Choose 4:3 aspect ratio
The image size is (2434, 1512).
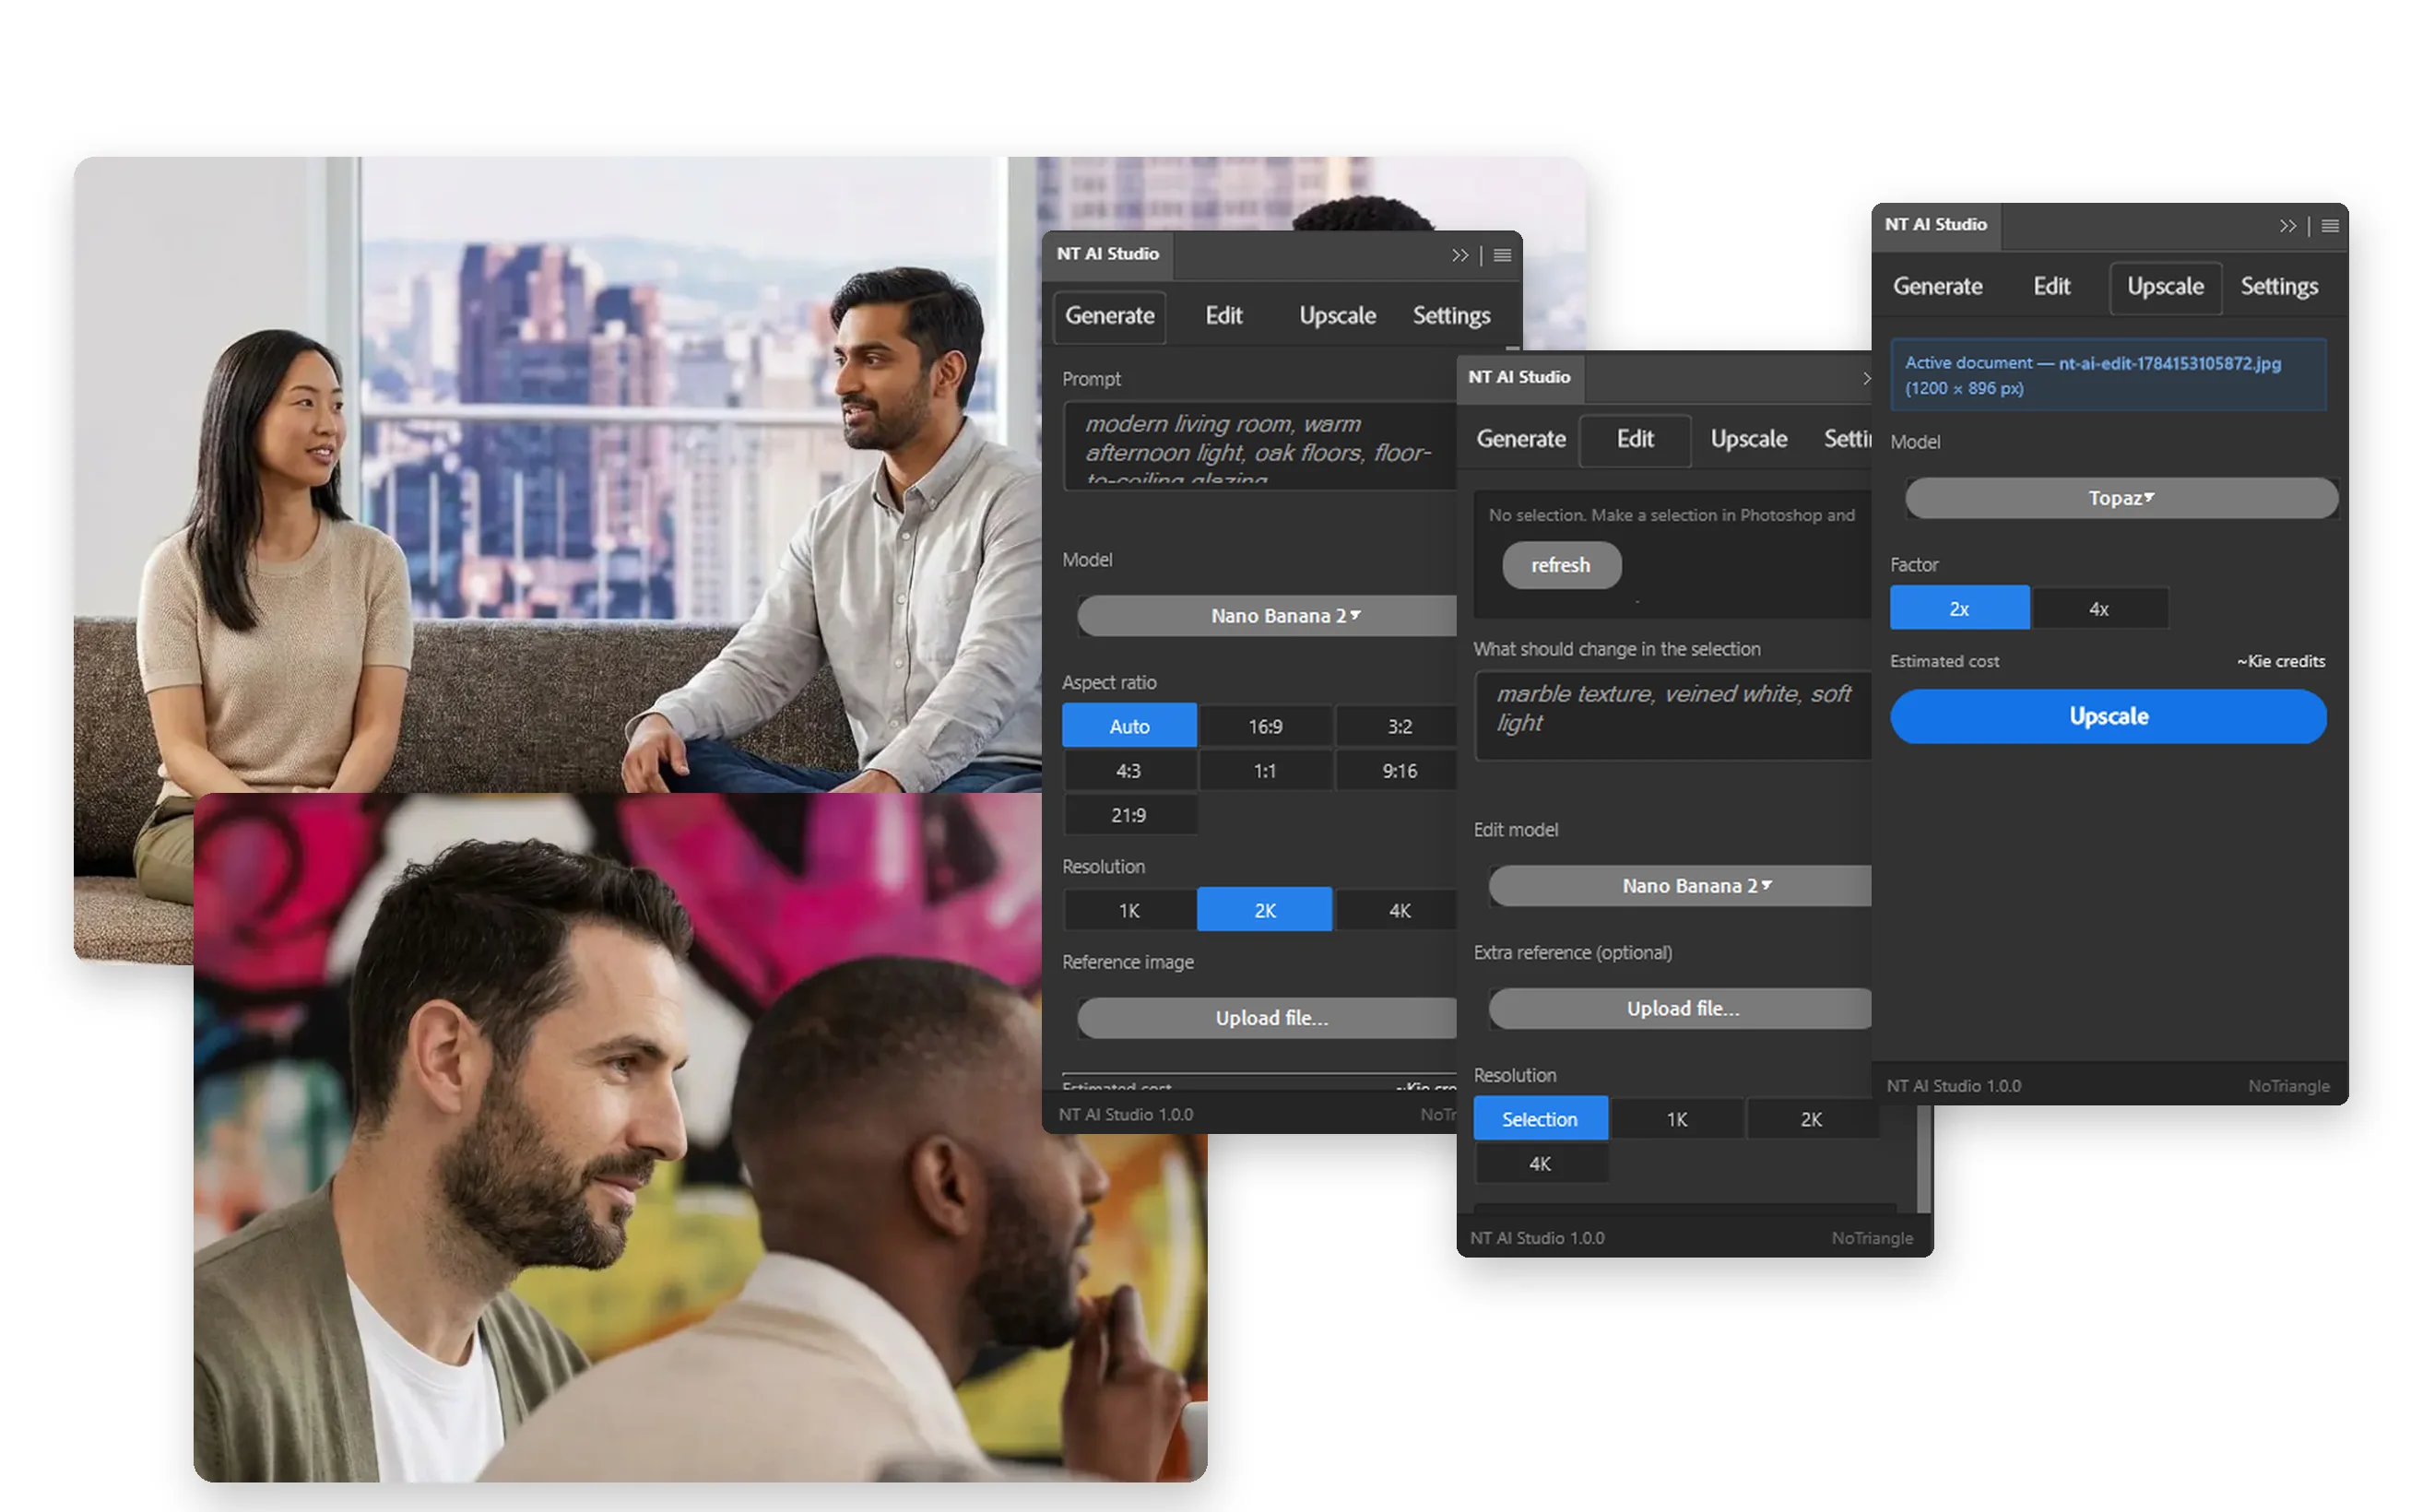click(1129, 771)
